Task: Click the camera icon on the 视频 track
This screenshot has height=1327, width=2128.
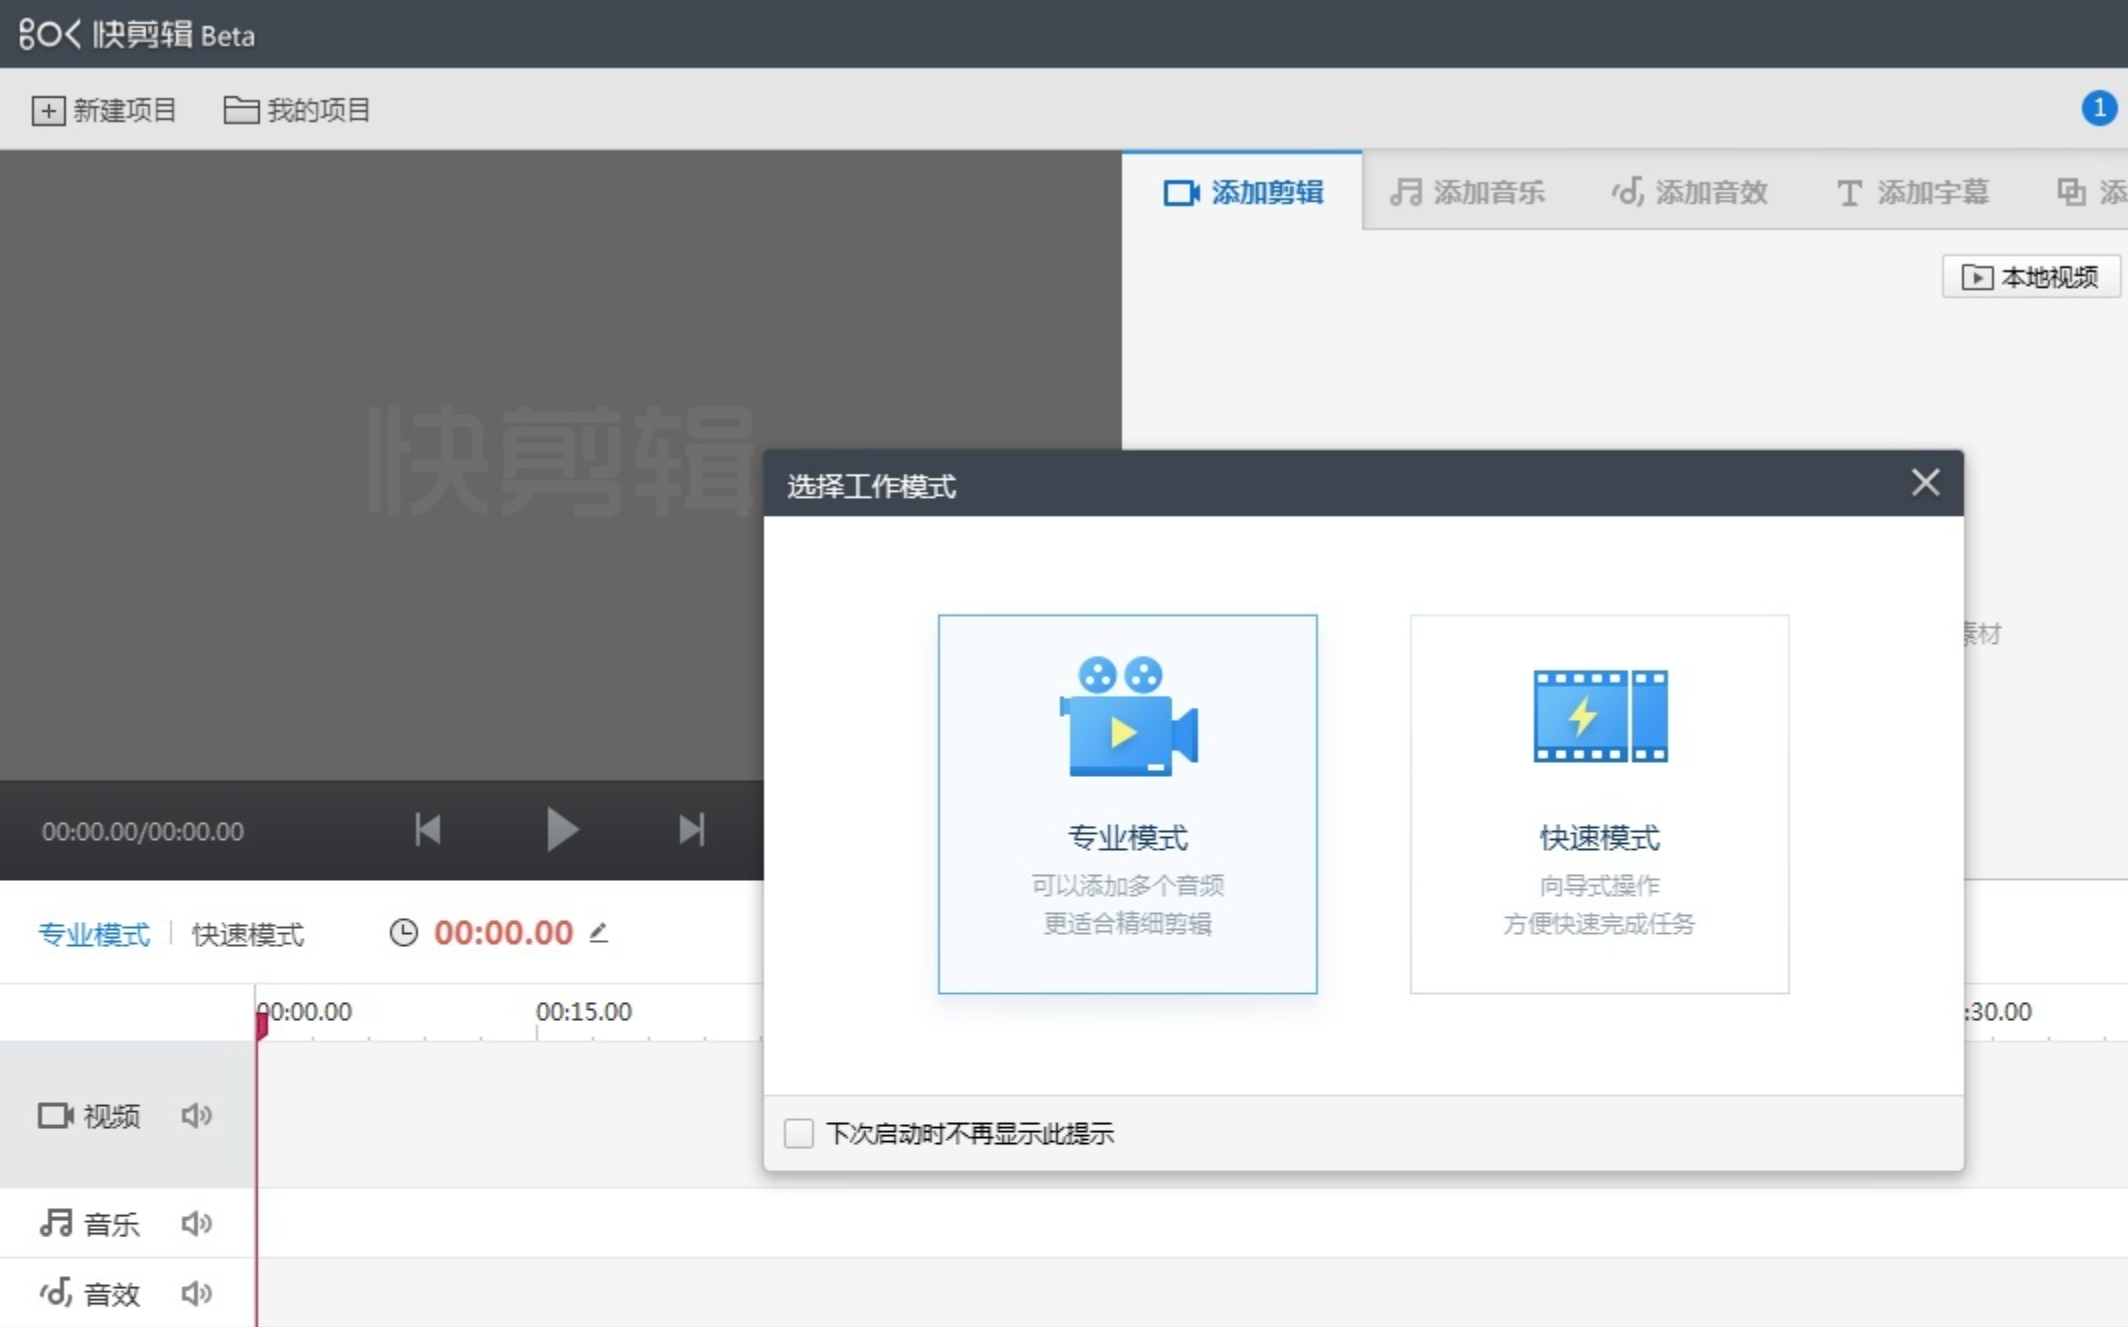Action: click(x=55, y=1115)
